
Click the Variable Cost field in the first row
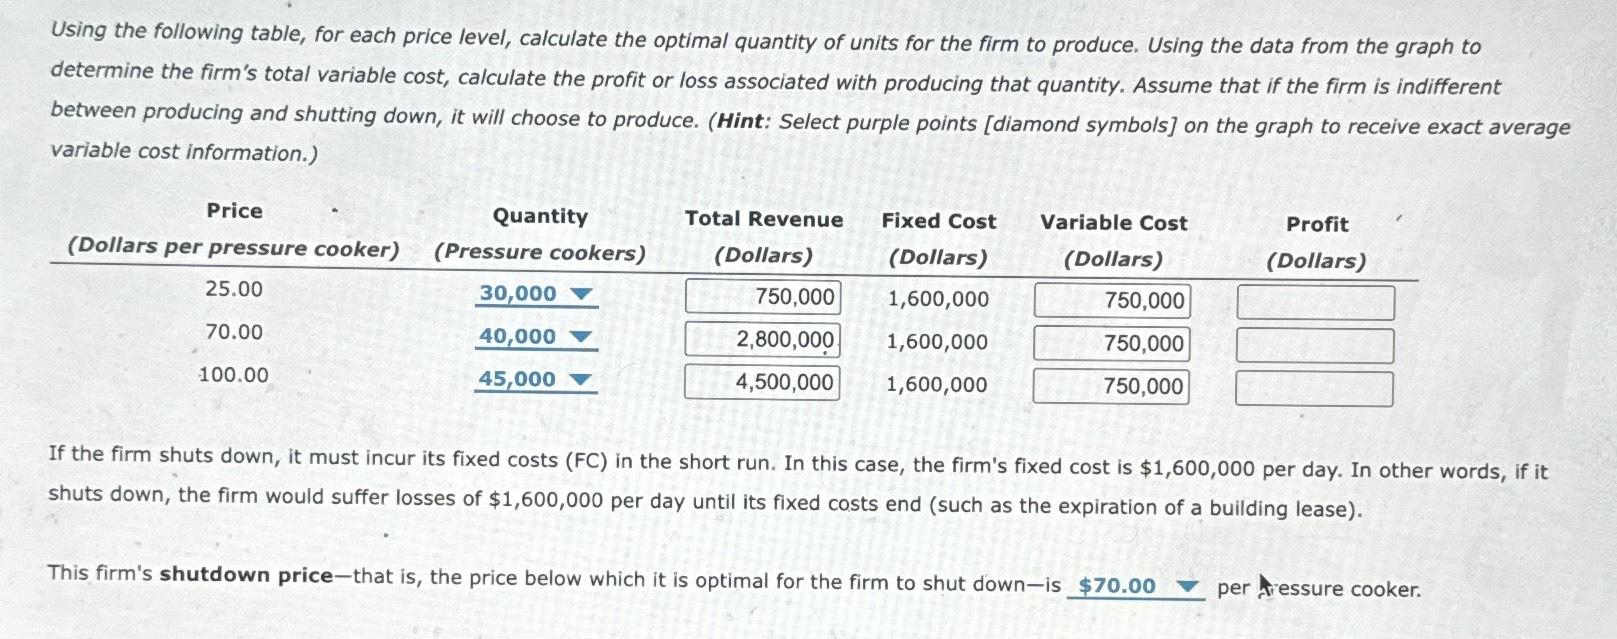point(1111,300)
